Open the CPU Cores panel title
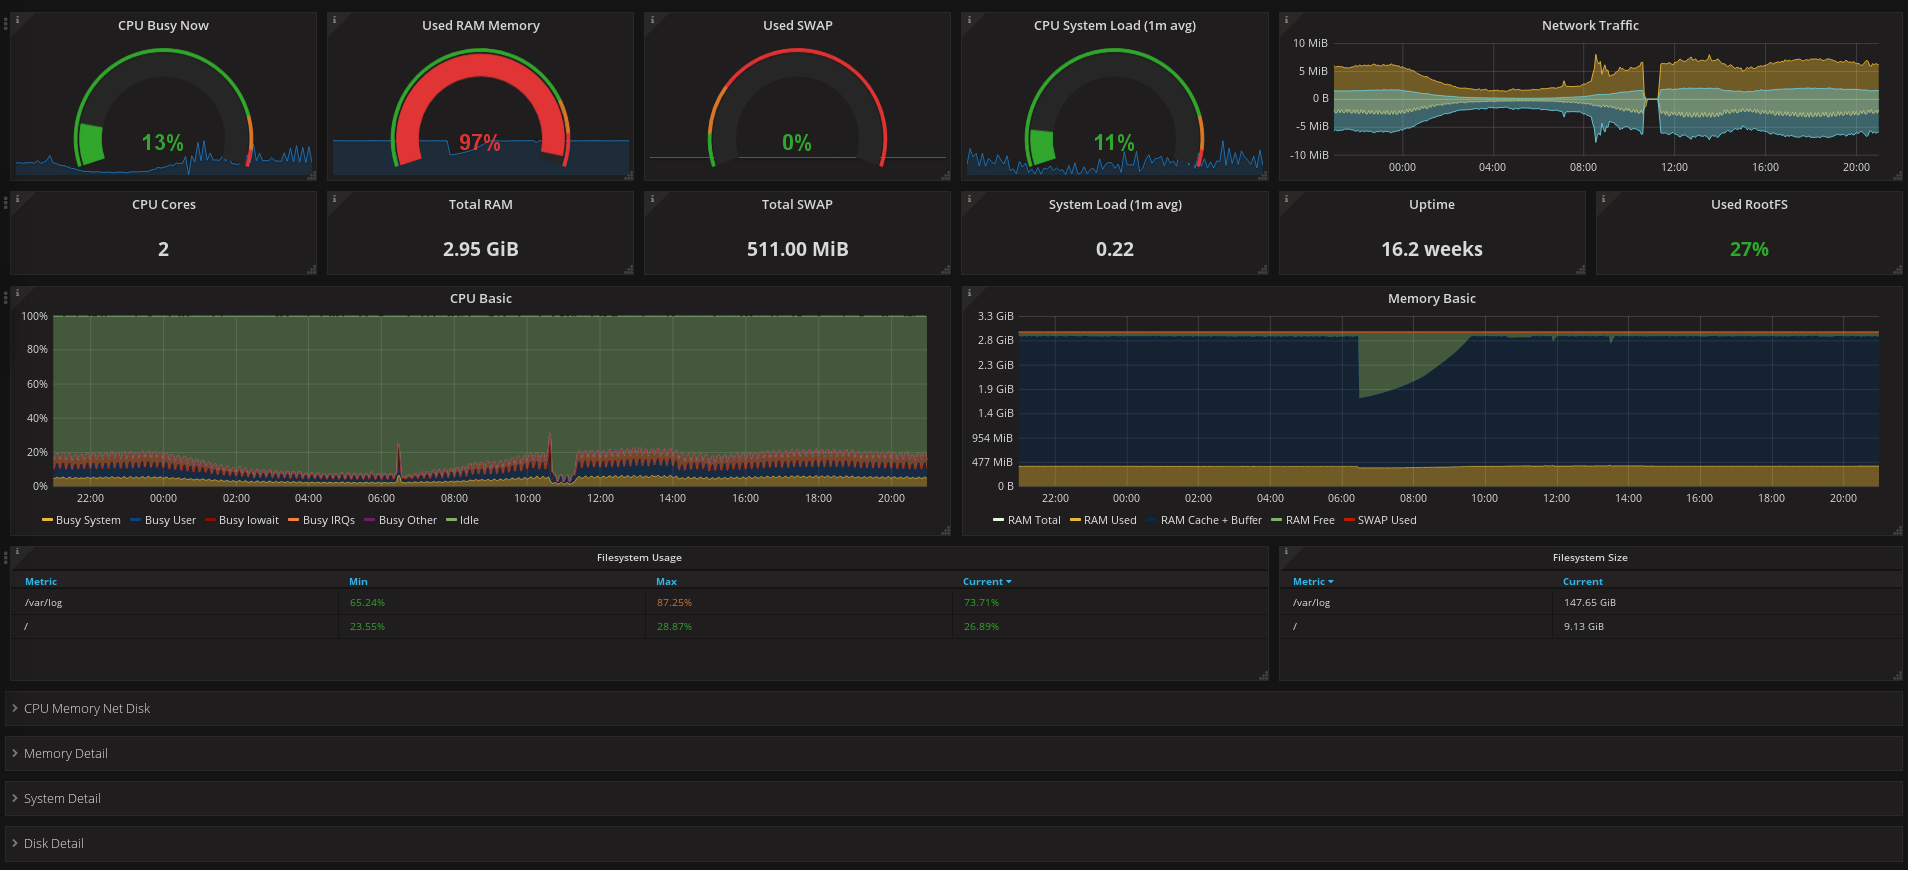Image resolution: width=1908 pixels, height=870 pixels. (x=164, y=204)
